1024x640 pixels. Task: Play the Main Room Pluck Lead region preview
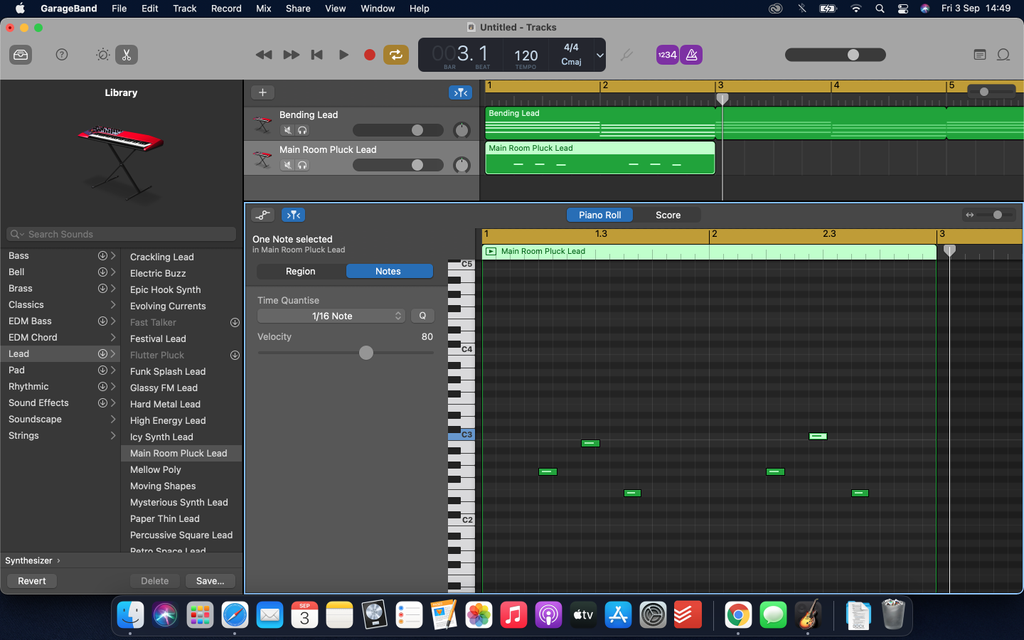(491, 251)
